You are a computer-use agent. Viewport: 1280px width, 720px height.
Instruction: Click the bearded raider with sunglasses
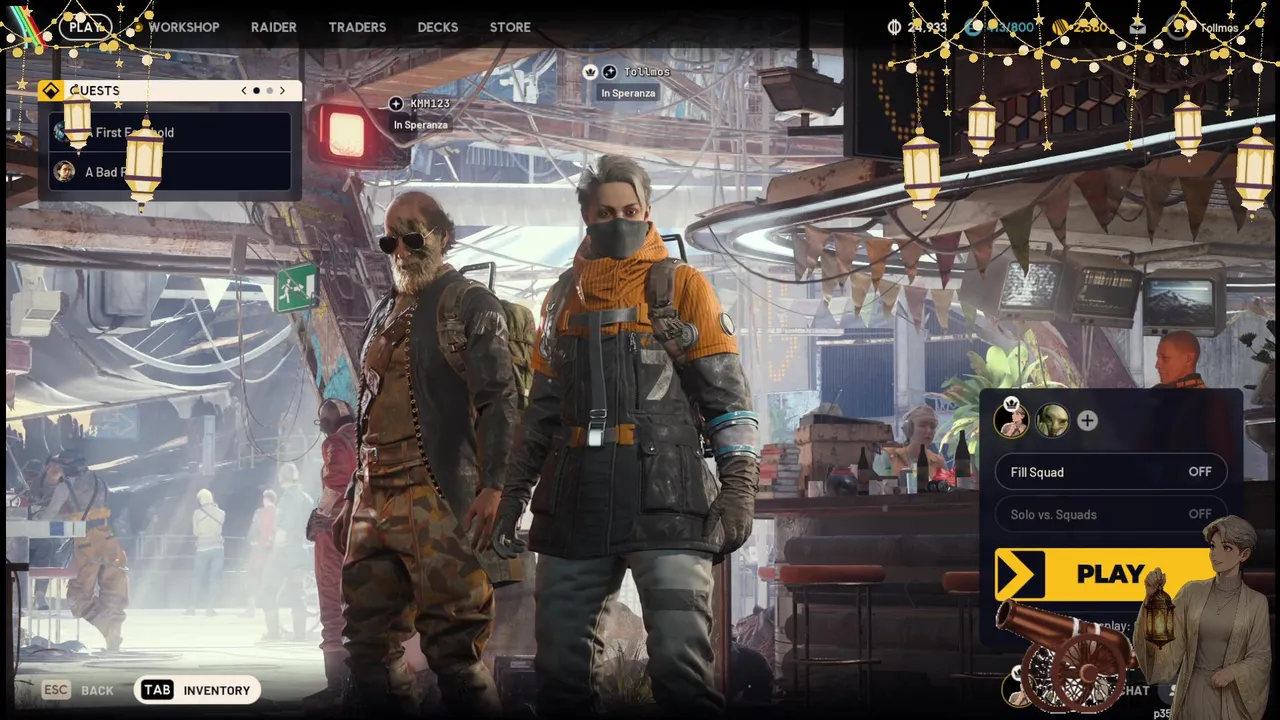point(430,450)
